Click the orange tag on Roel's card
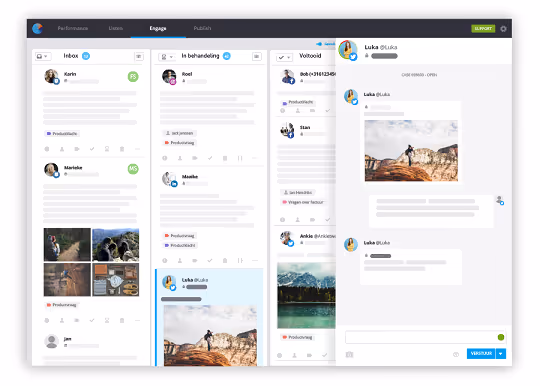Screen dimensions: 540x386 pos(179,143)
